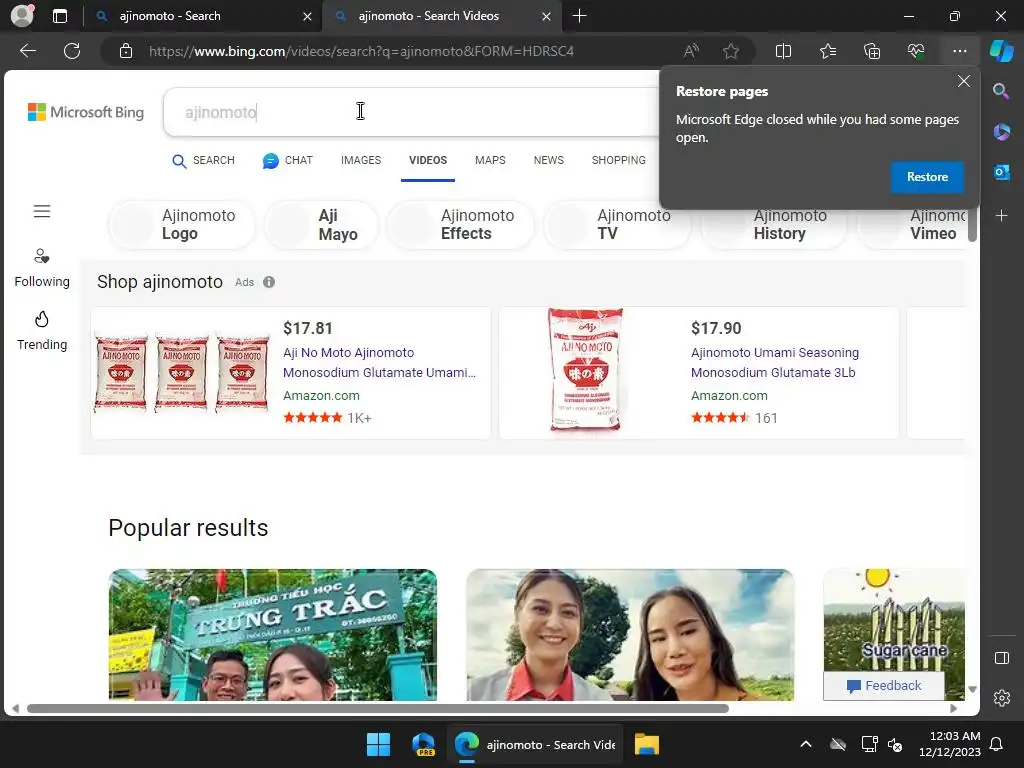Click the browser back arrow
Image resolution: width=1024 pixels, height=768 pixels.
[x=28, y=51]
